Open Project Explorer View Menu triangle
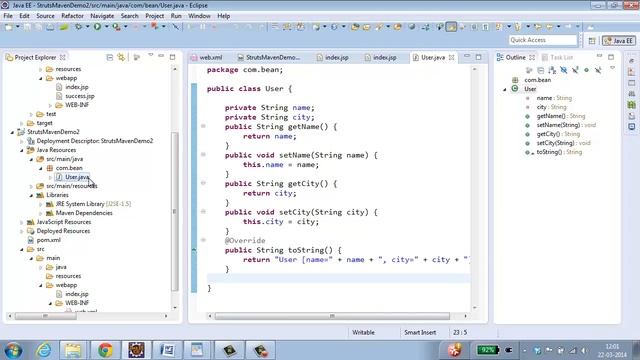This screenshot has height=360, width=640. (x=151, y=55)
